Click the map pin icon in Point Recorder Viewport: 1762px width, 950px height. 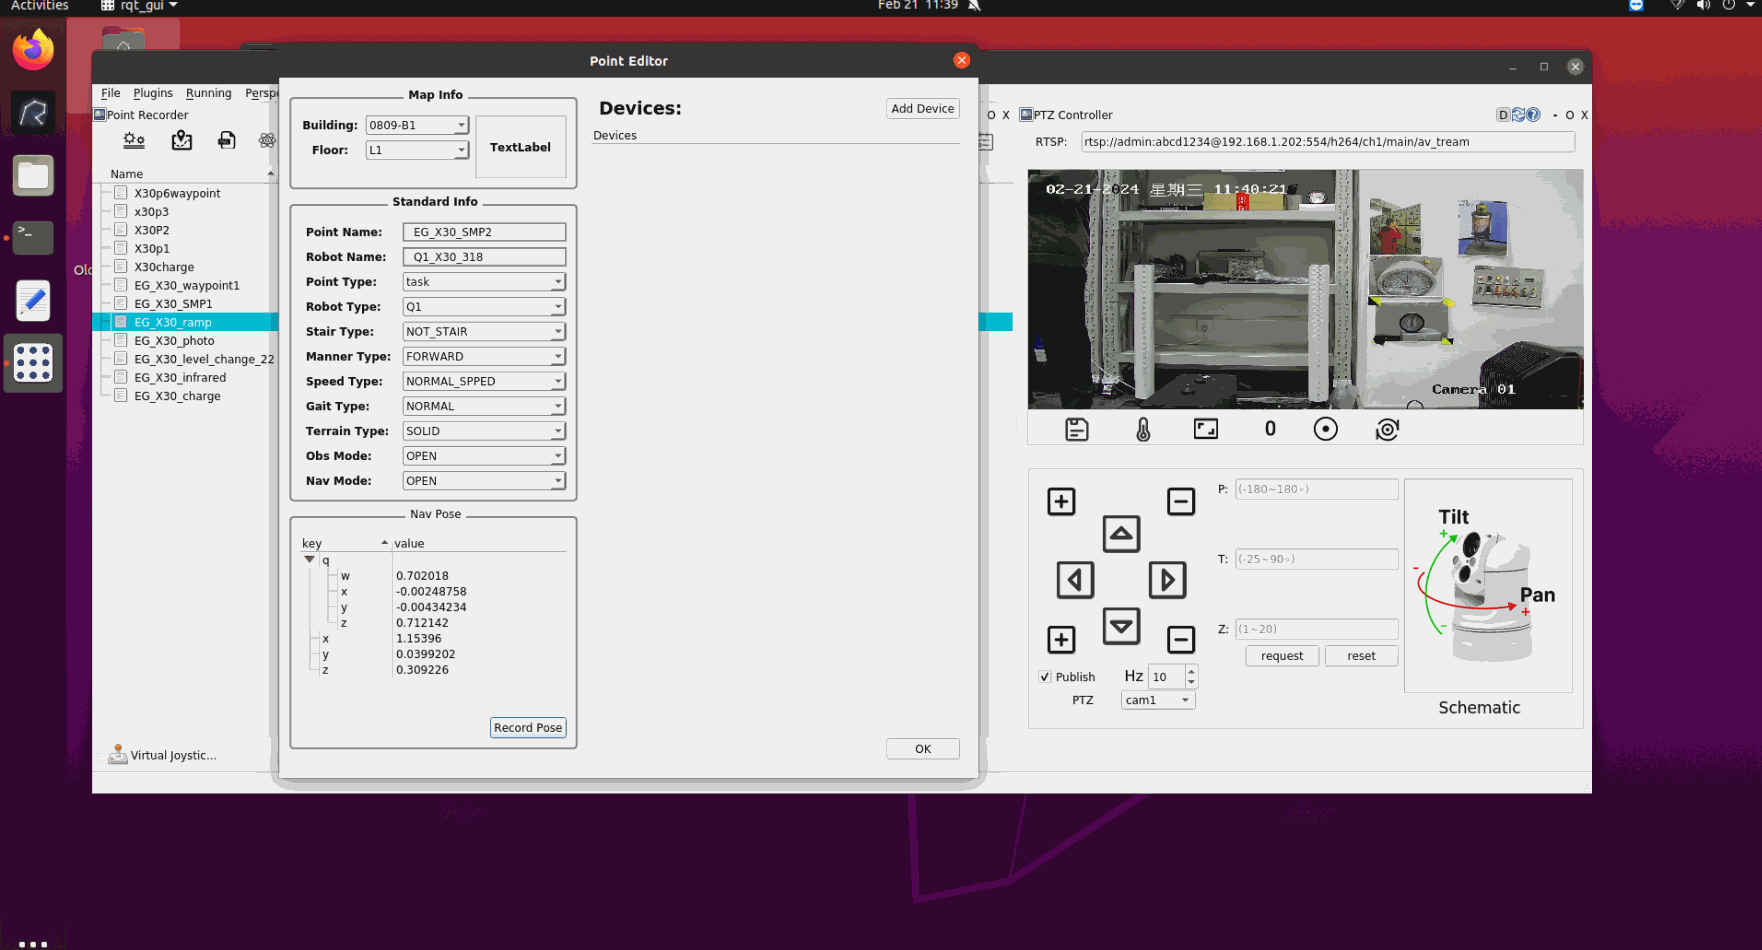181,141
